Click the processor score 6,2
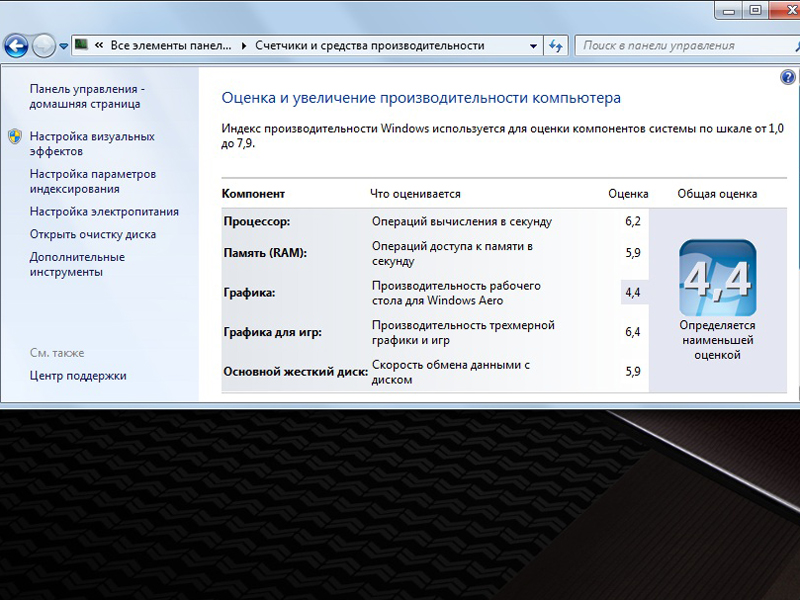The image size is (800, 600). (633, 221)
